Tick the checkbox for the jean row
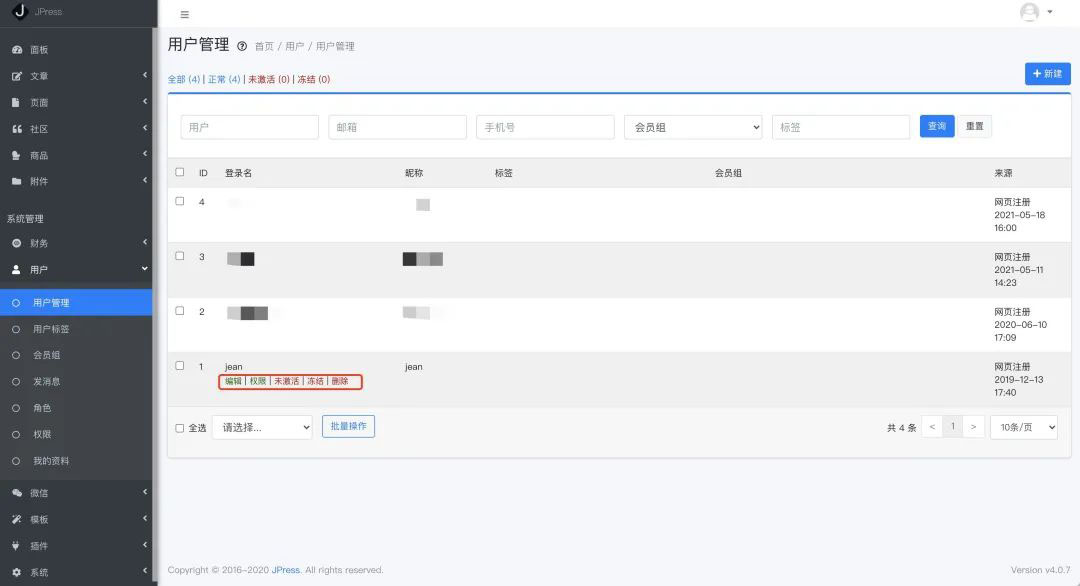The image size is (1080, 586). point(180,366)
